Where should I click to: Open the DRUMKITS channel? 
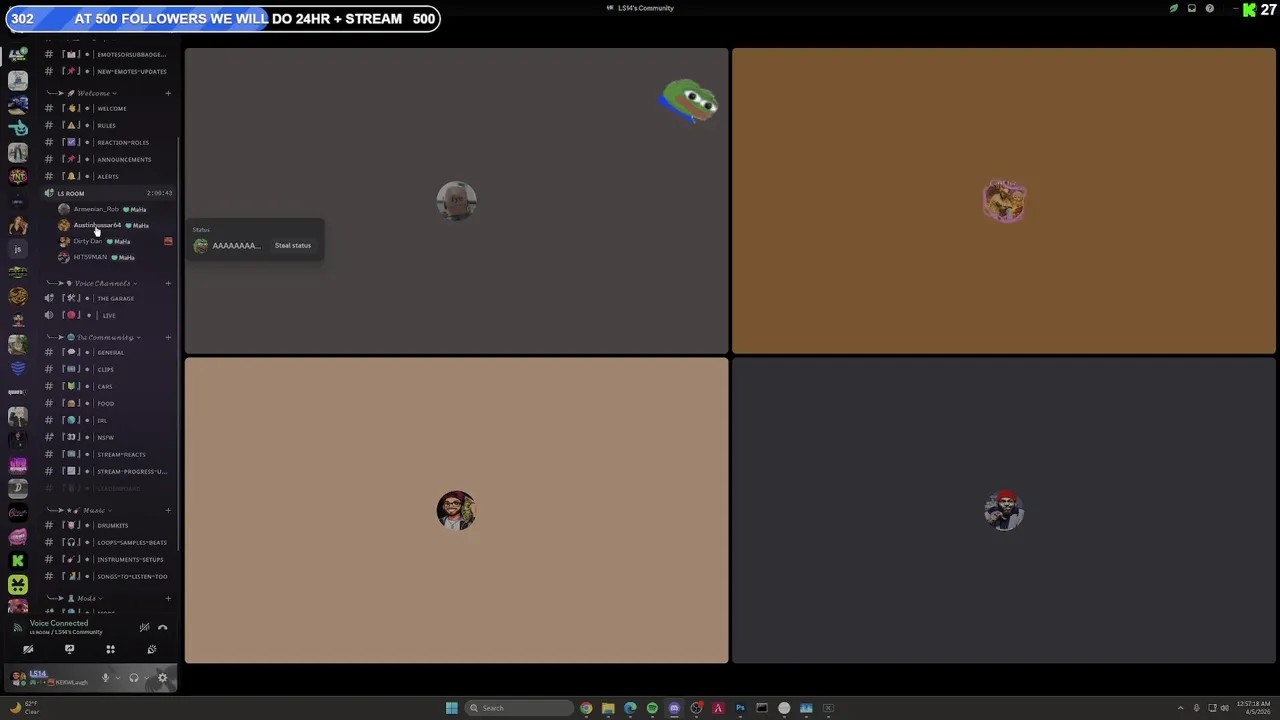click(x=108, y=525)
